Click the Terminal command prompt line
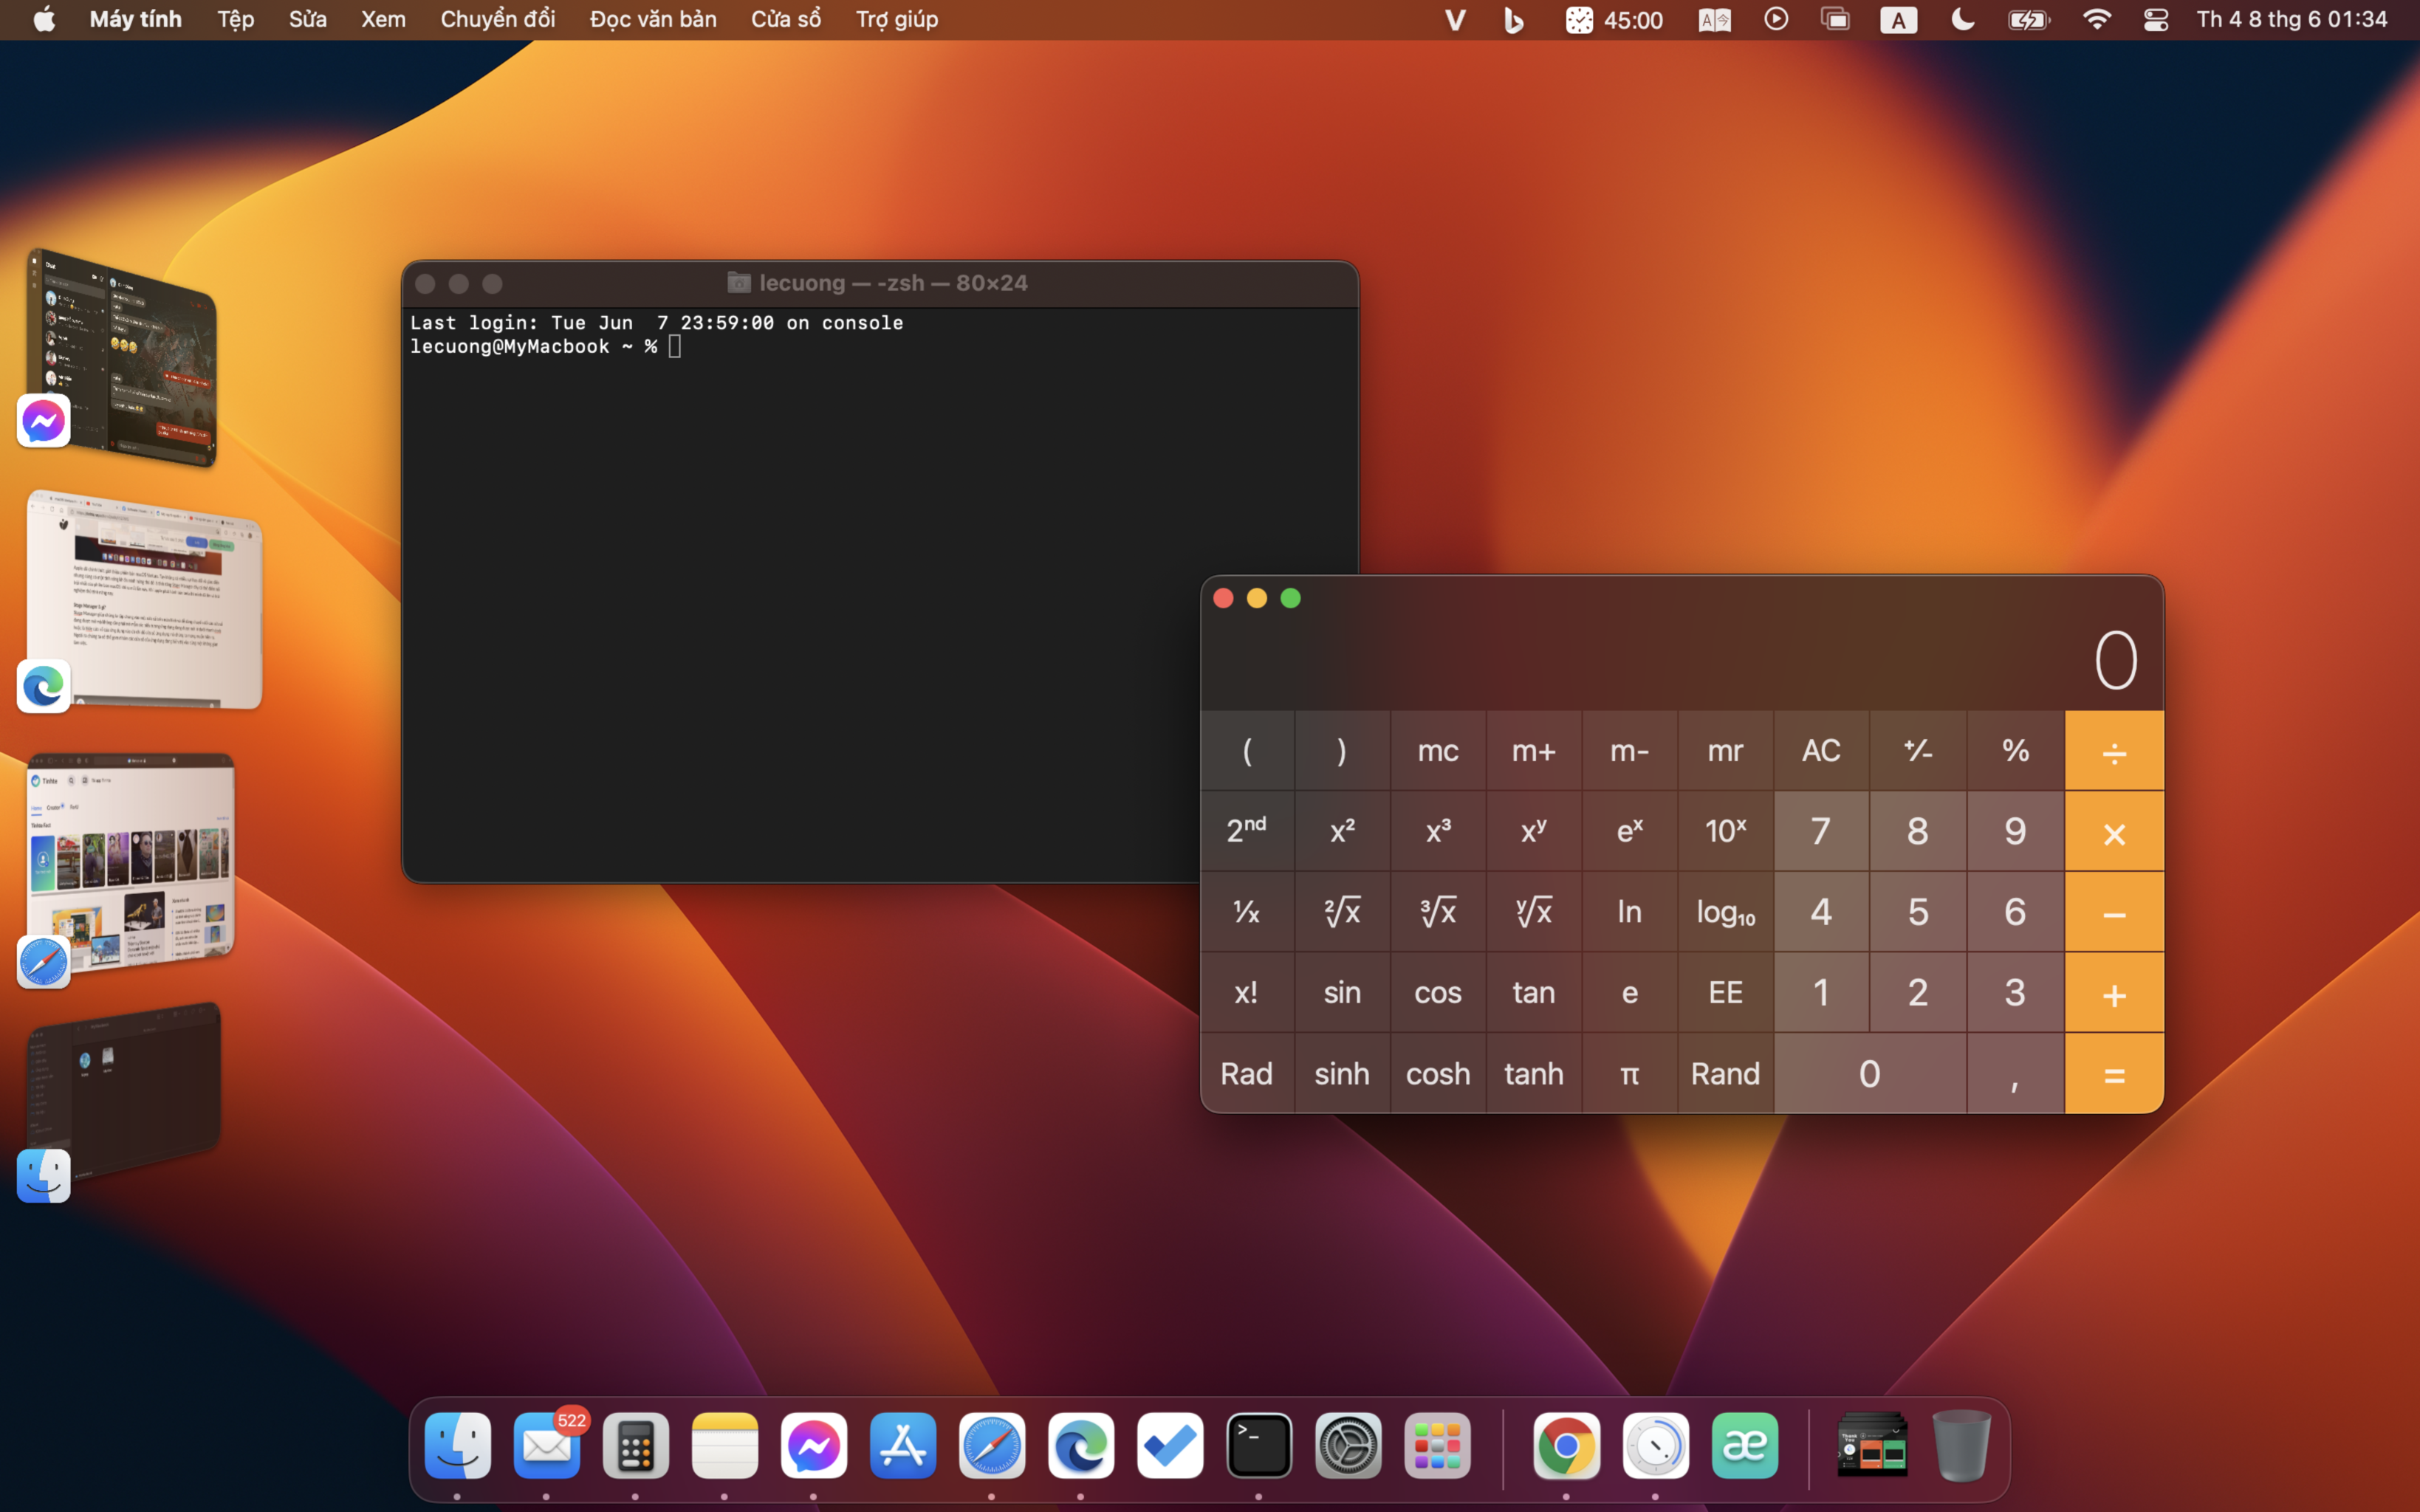The height and width of the screenshot is (1512, 2420). (x=546, y=346)
